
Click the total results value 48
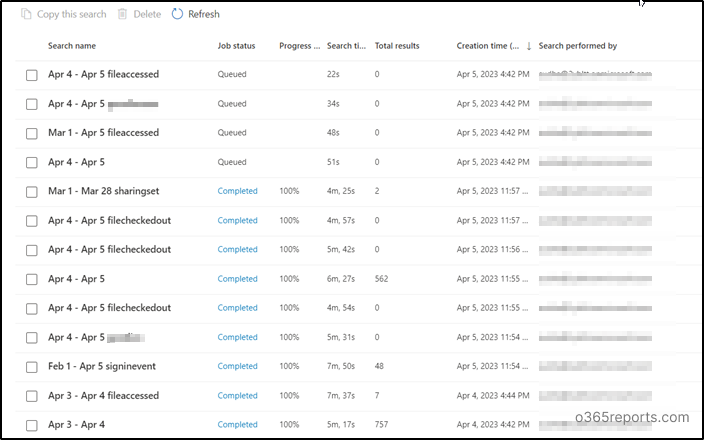[379, 366]
